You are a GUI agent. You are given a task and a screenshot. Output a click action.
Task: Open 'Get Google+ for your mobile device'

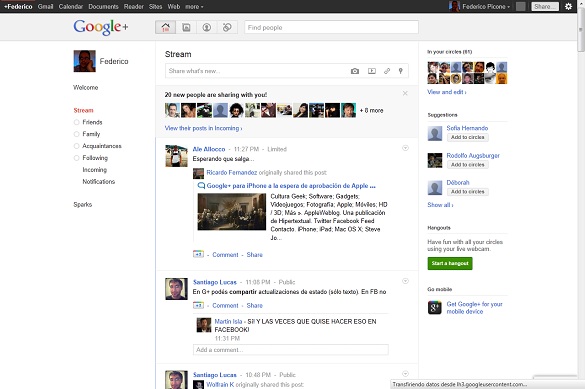click(475, 308)
